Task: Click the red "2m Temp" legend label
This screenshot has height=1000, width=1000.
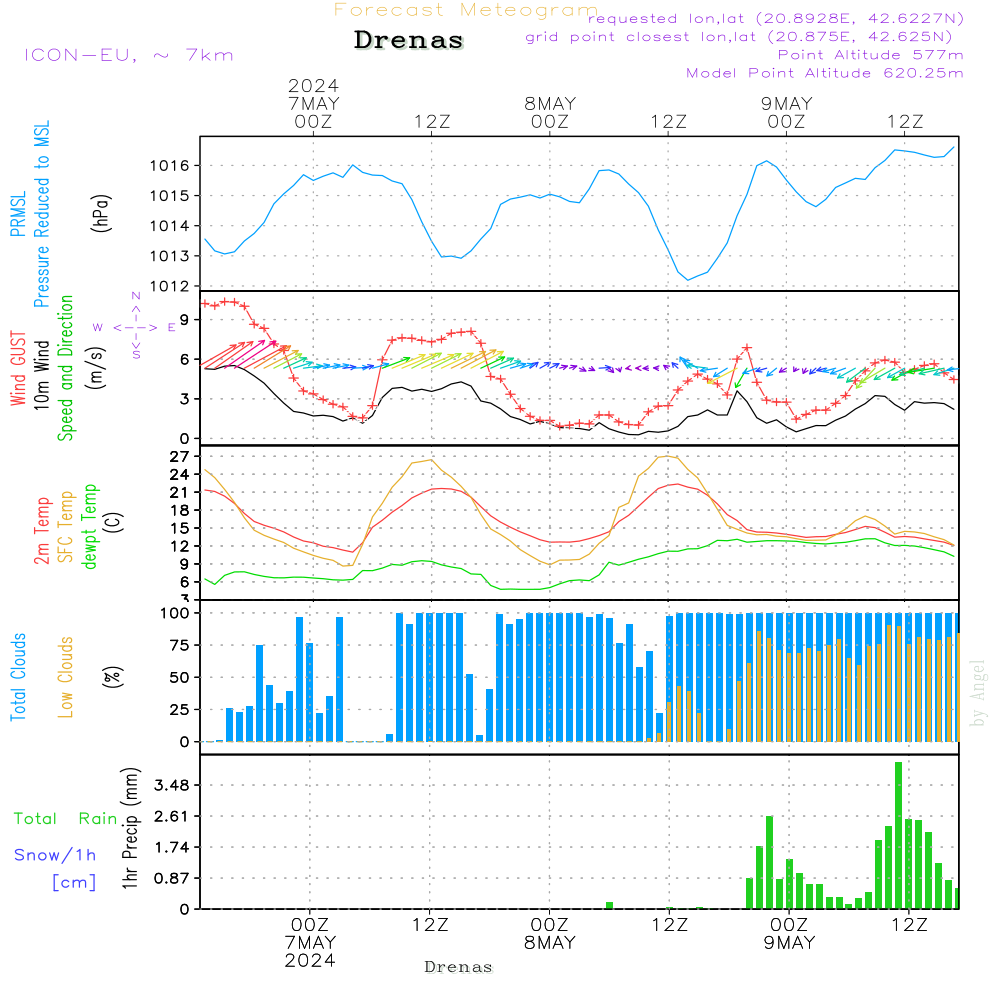Action: (41, 531)
